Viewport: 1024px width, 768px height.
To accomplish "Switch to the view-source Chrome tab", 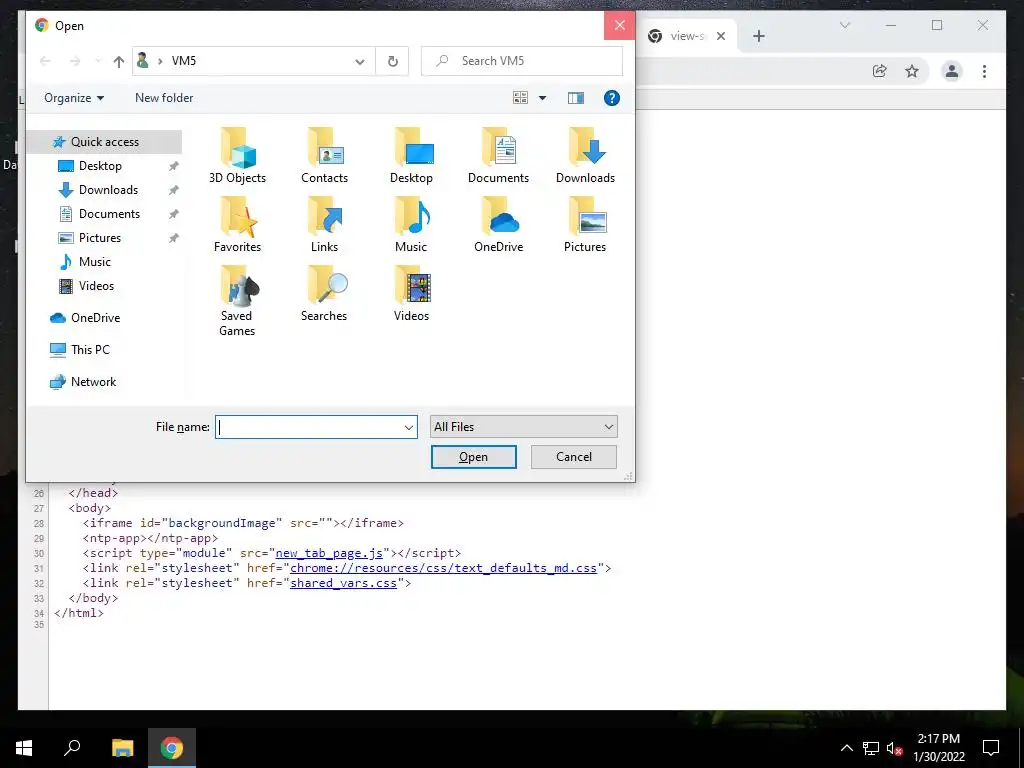I will 686,36.
